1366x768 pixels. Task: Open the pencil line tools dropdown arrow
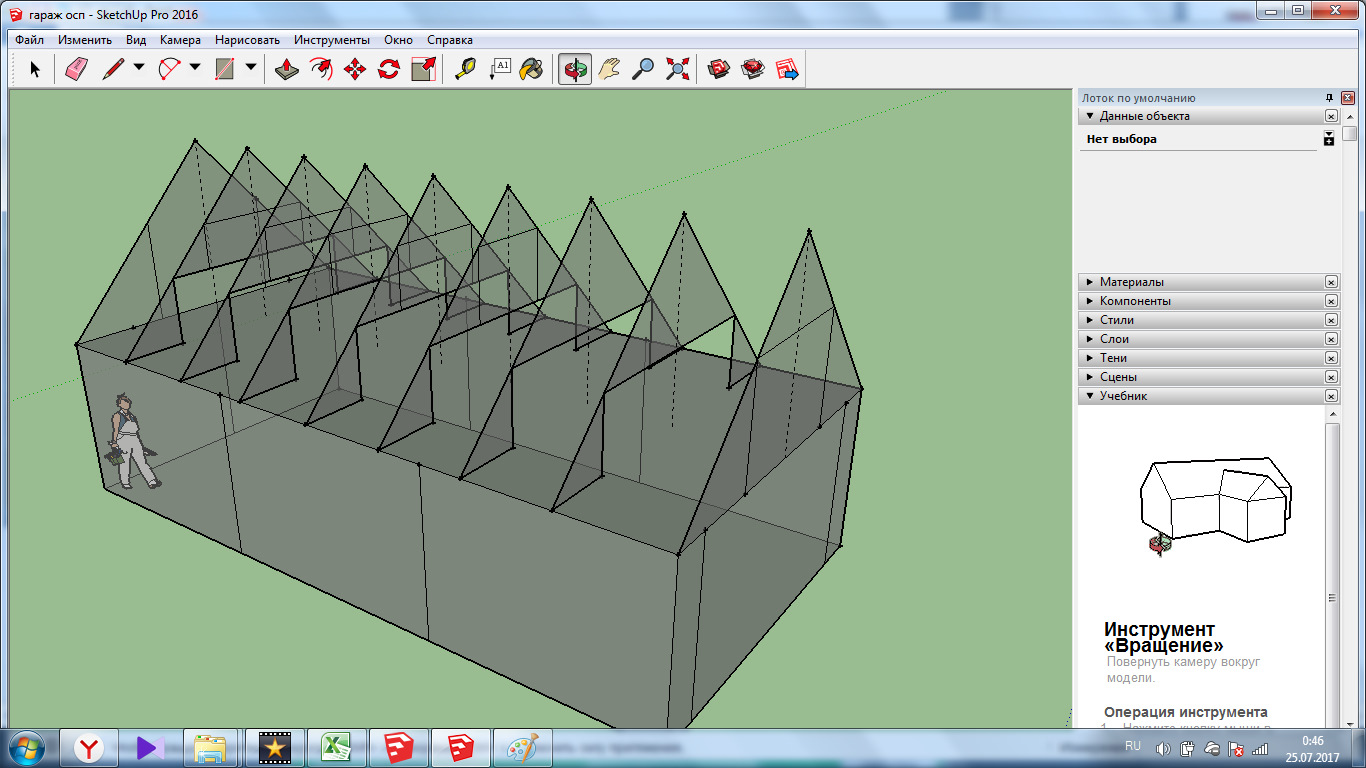139,68
